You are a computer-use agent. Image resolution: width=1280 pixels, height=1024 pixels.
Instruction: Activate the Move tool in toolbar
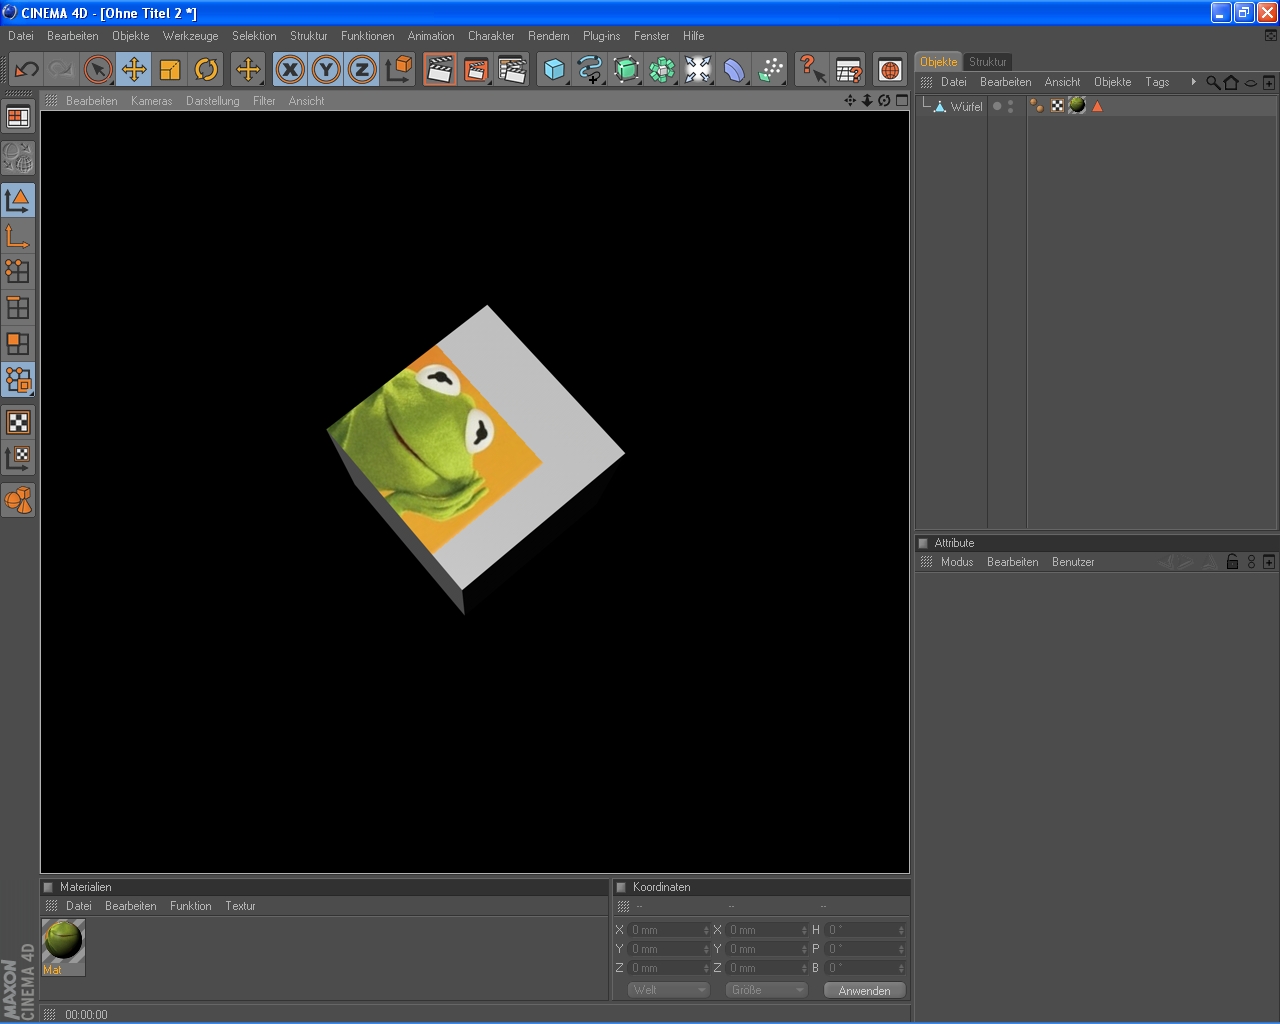point(134,70)
